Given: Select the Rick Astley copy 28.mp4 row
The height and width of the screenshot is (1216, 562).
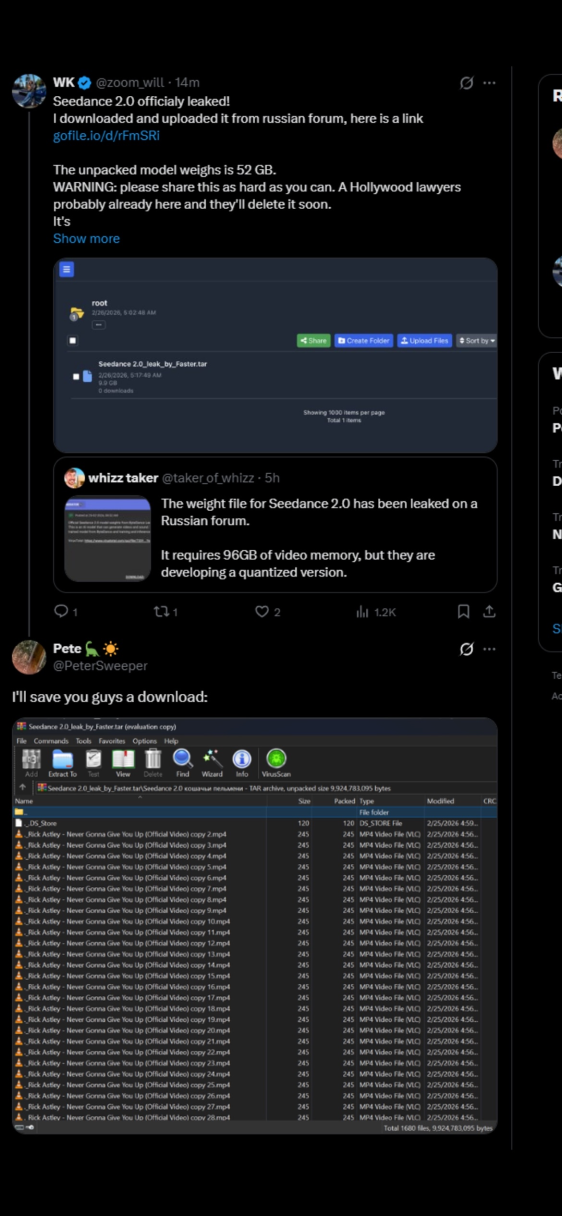Looking at the screenshot, I should 255,1116.
